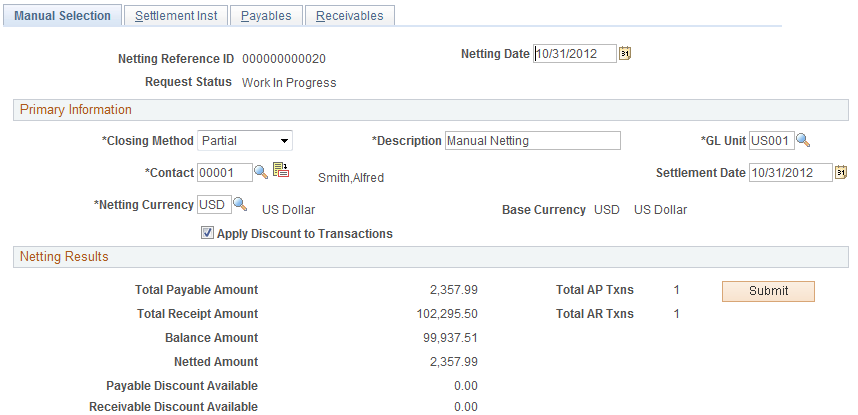Focus the Netting Date input field

[x=575, y=54]
